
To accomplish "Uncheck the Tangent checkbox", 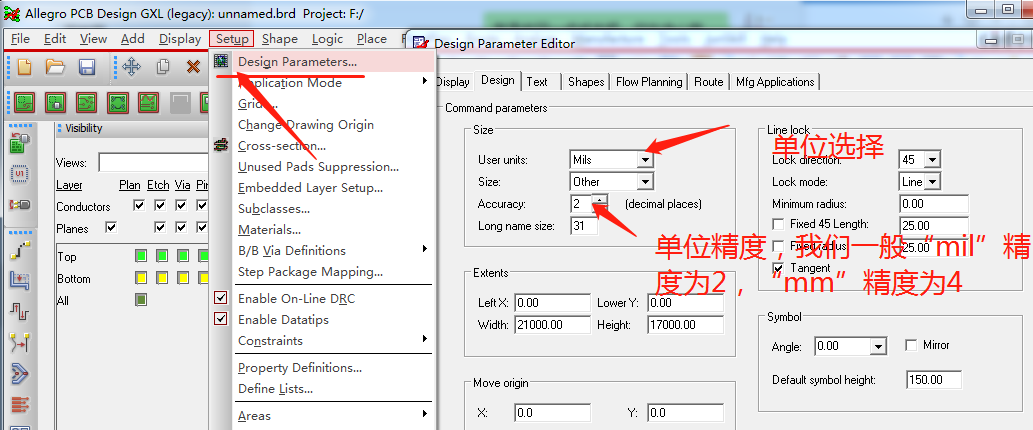I will click(x=778, y=268).
